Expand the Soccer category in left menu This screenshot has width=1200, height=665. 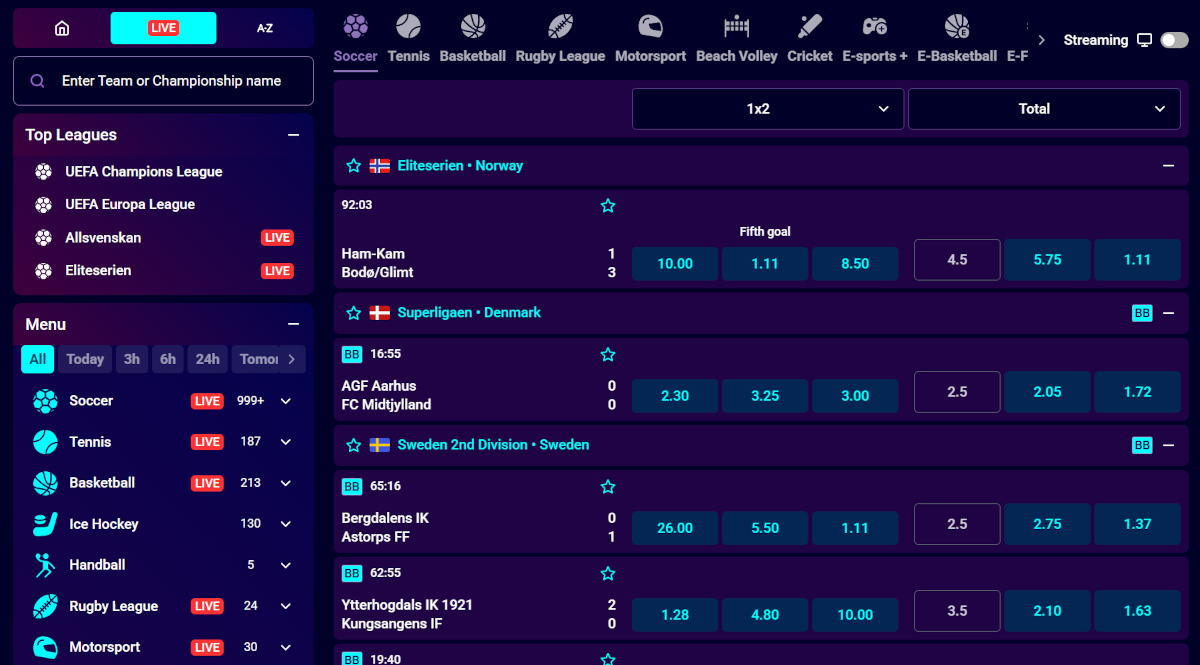285,401
